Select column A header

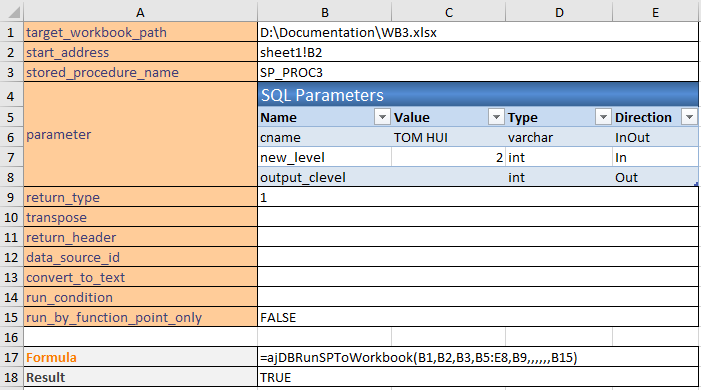(x=140, y=13)
